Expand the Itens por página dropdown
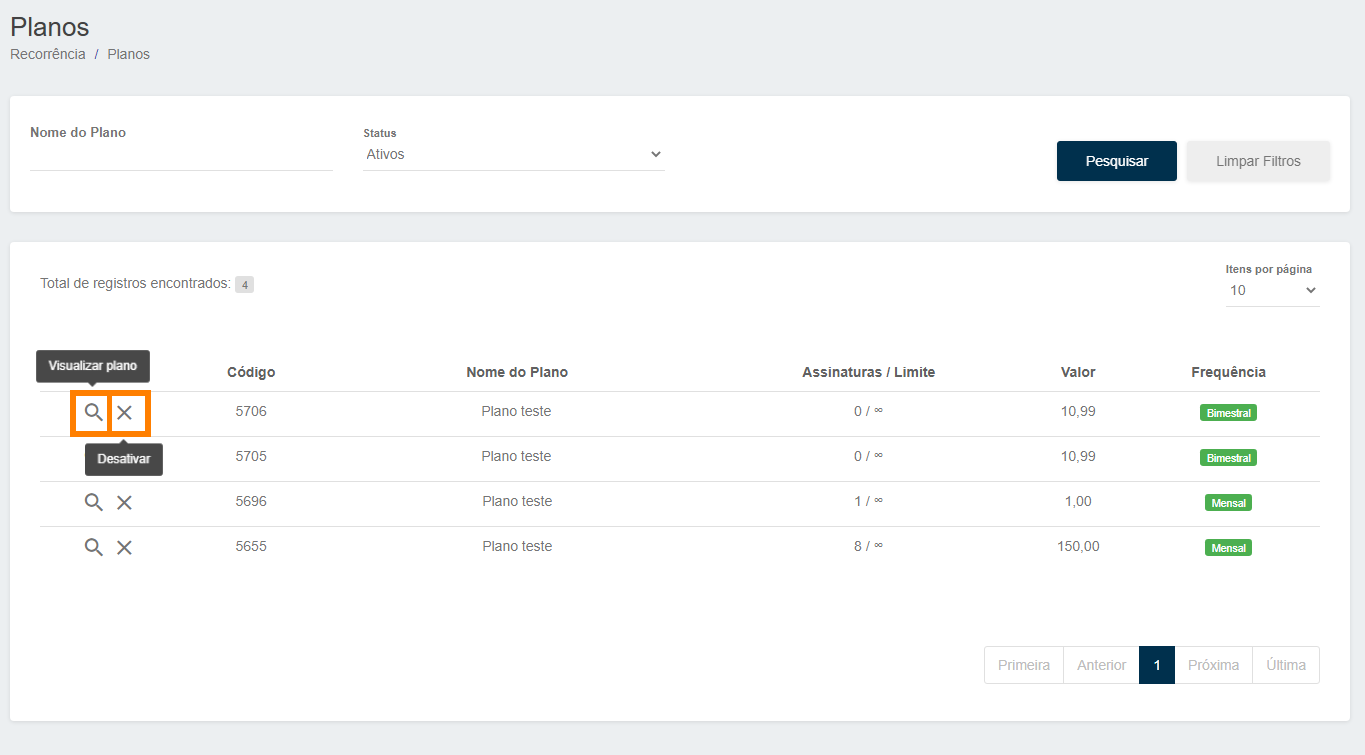This screenshot has width=1365, height=755. click(x=1272, y=290)
